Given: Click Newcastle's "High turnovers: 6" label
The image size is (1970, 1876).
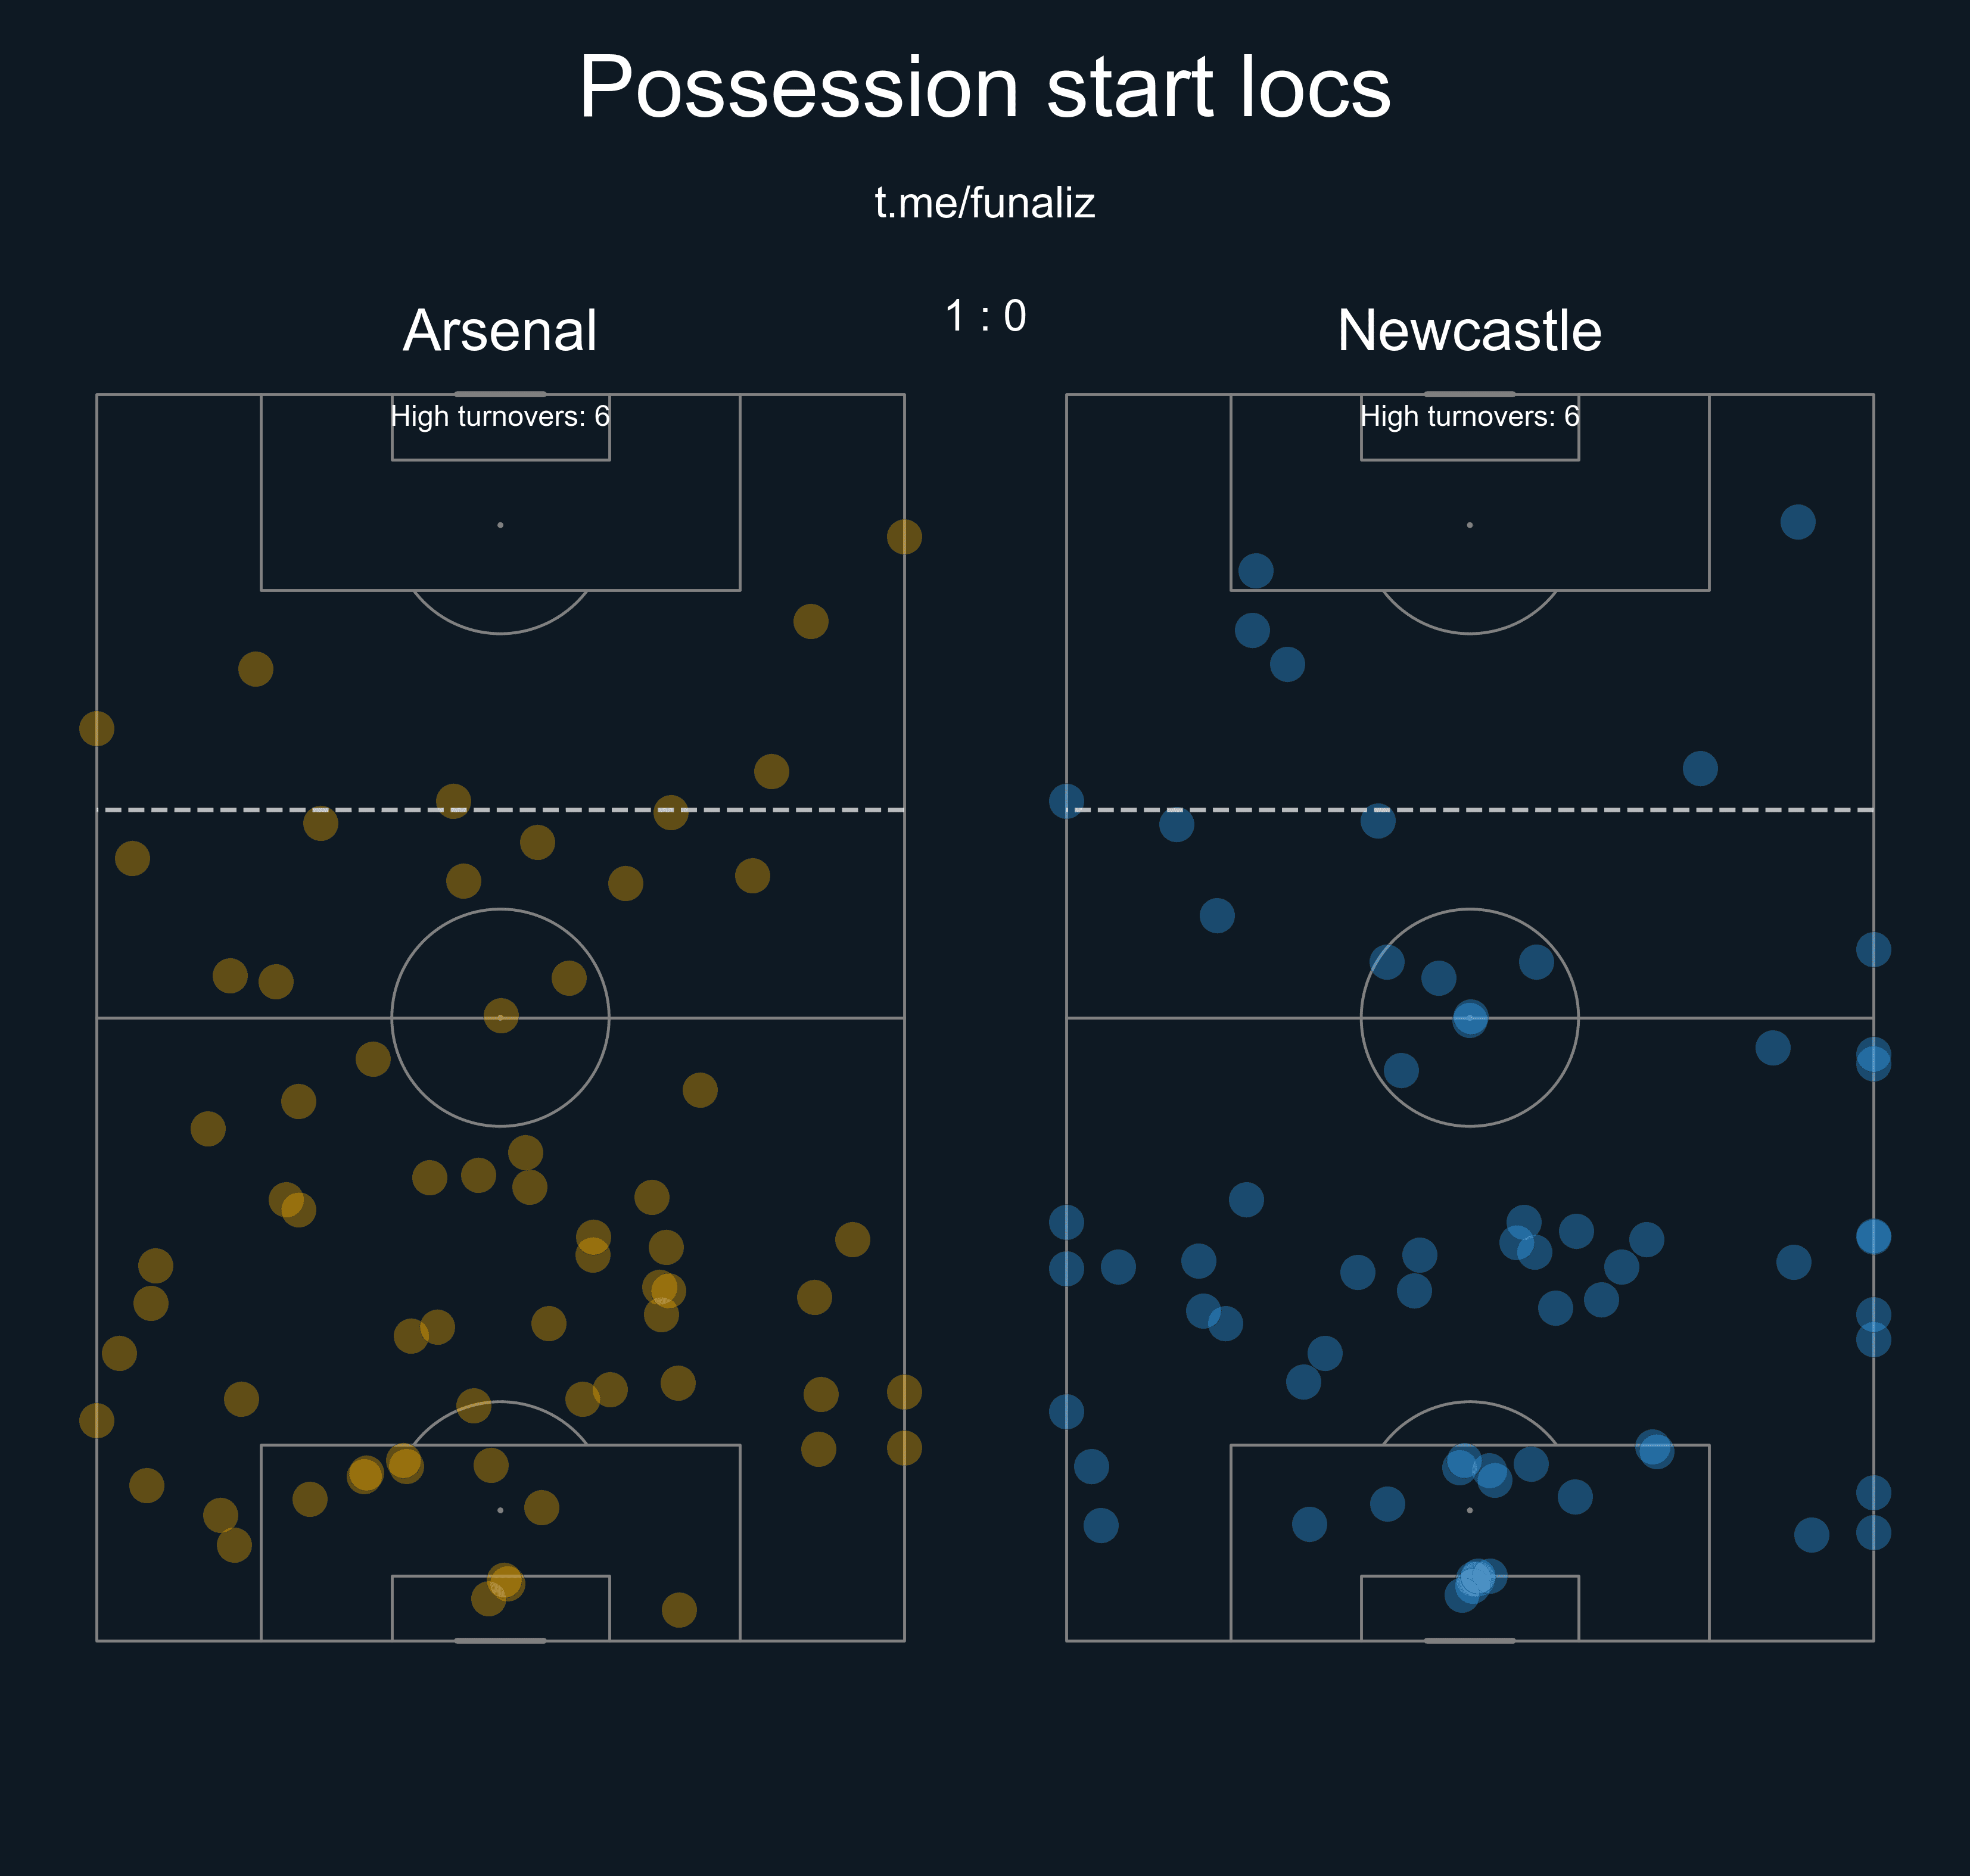Looking at the screenshot, I should click(x=1469, y=416).
